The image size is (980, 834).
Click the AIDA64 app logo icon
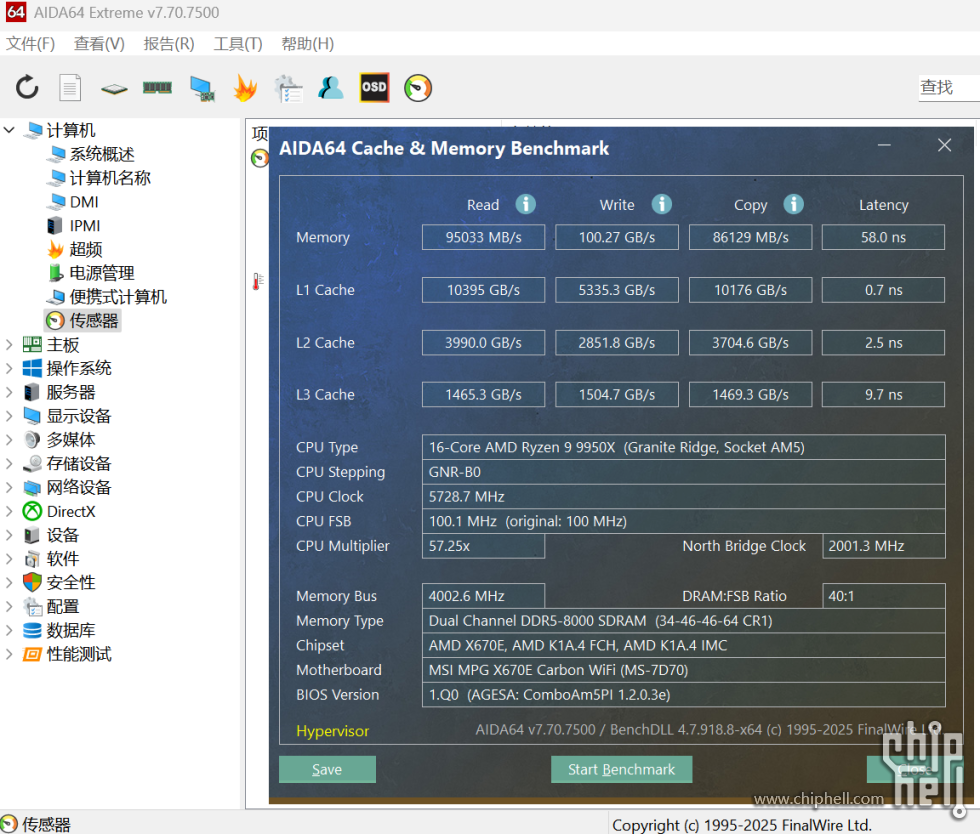[16, 12]
